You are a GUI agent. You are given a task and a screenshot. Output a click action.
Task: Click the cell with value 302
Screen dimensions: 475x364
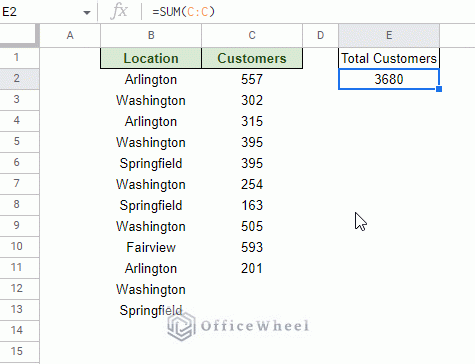tap(252, 100)
